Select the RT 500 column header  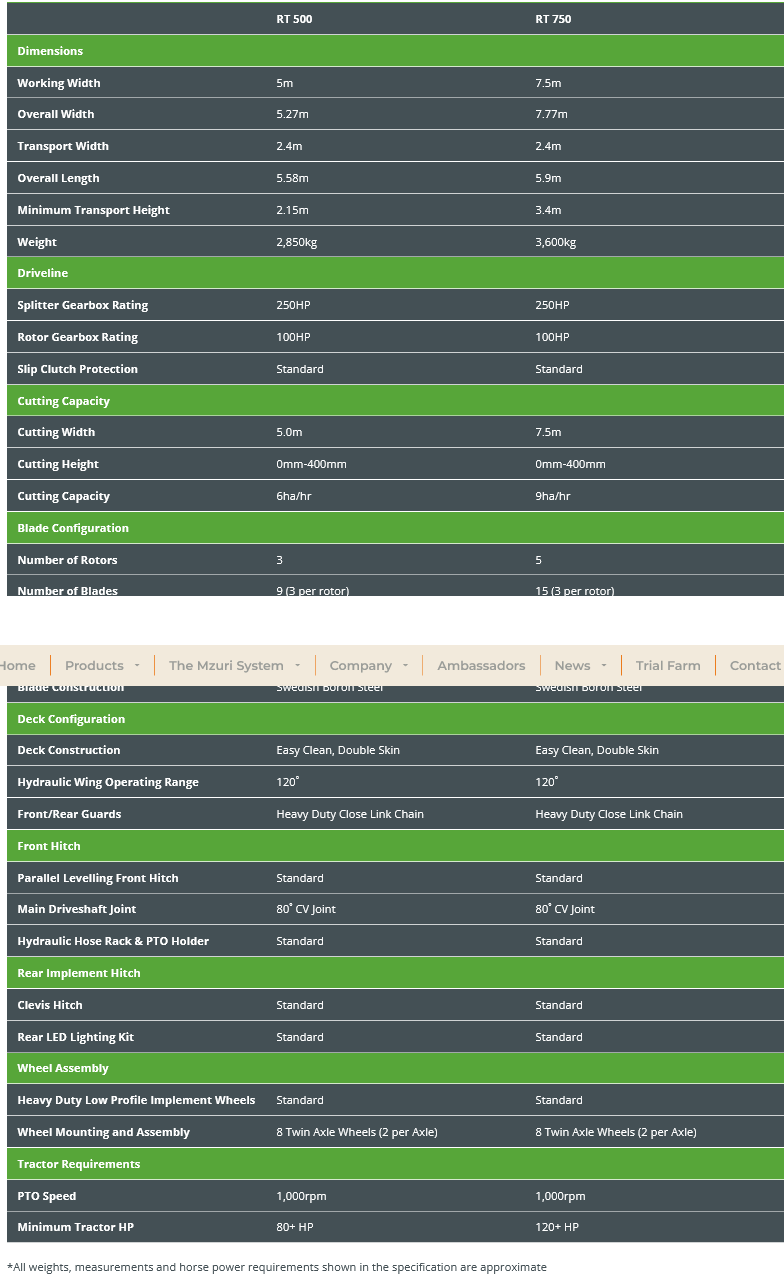294,19
